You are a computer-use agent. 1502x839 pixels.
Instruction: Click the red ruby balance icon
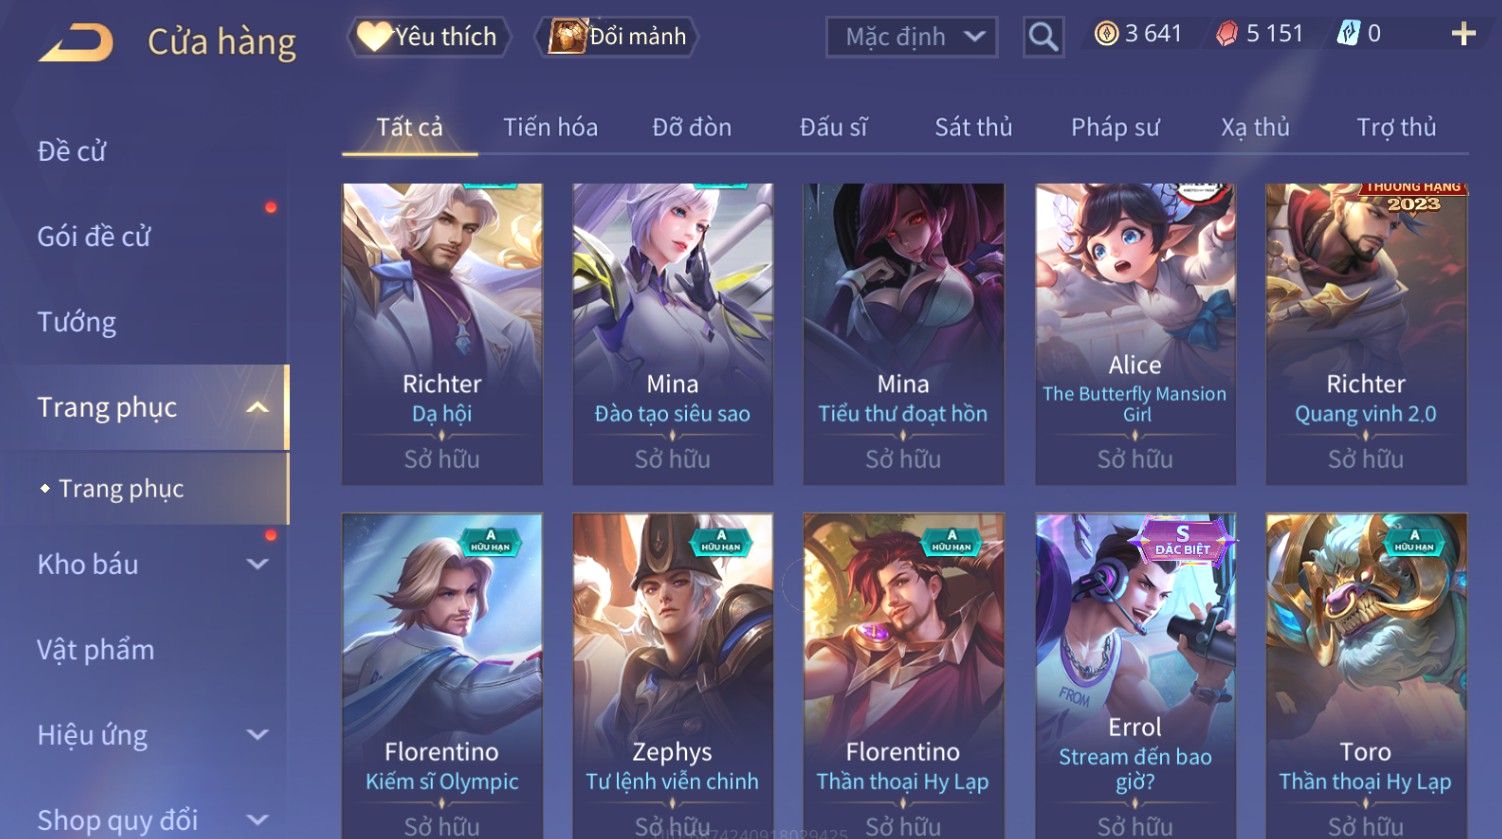(1226, 35)
